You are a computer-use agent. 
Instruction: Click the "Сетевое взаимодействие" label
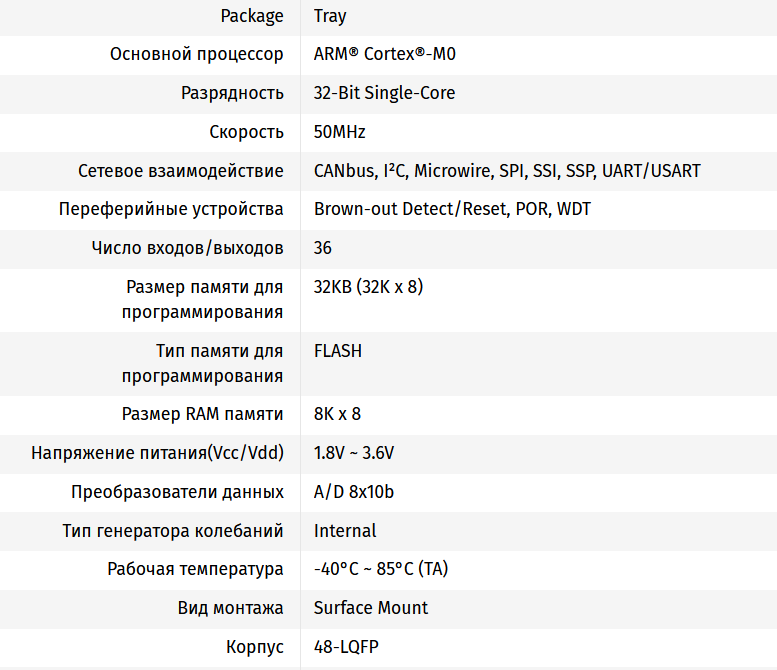click(181, 171)
